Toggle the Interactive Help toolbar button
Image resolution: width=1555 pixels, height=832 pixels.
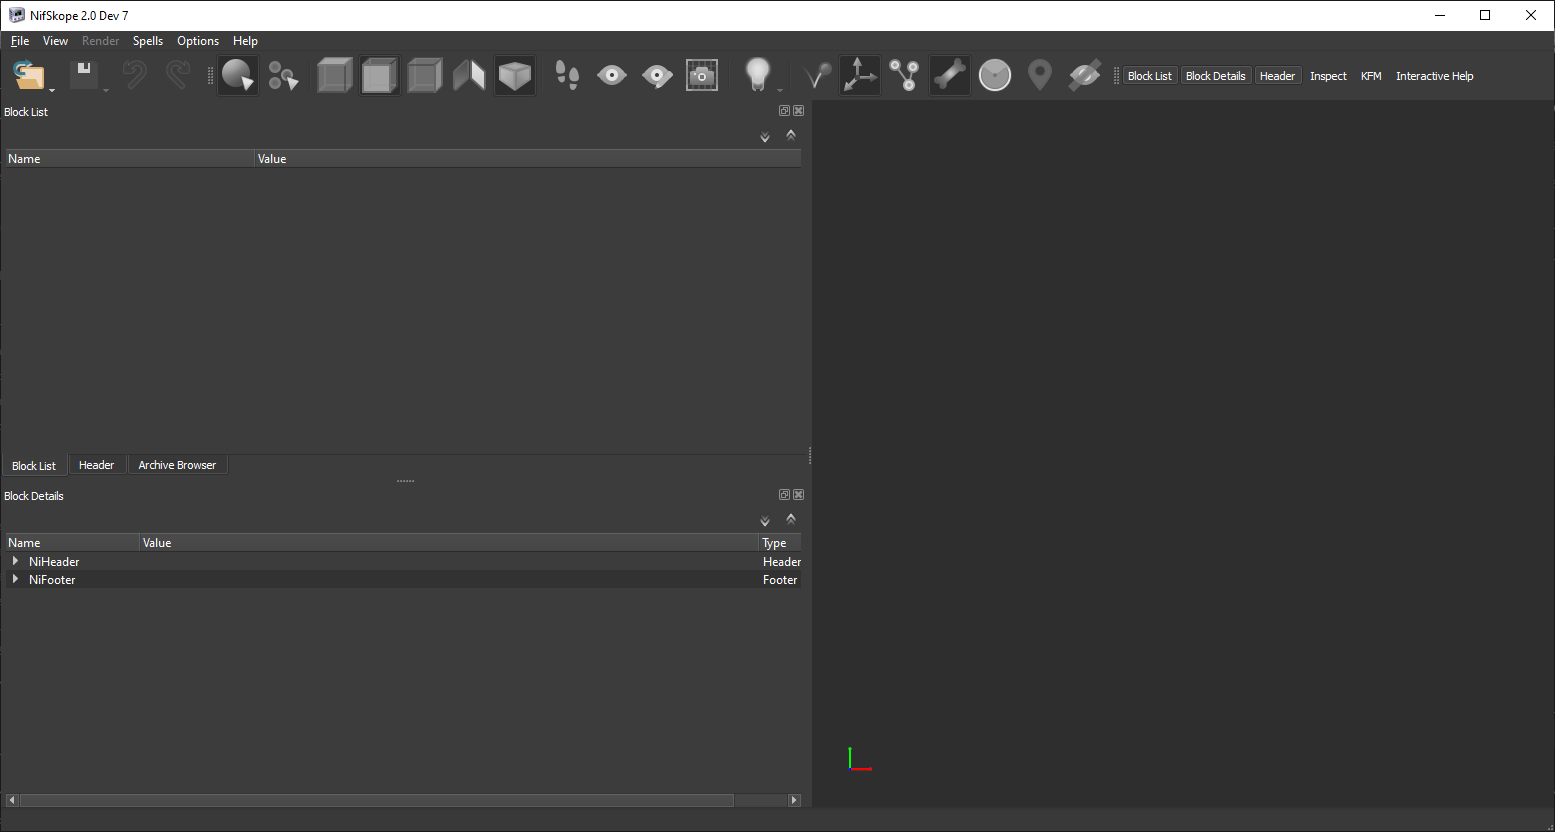tap(1434, 76)
